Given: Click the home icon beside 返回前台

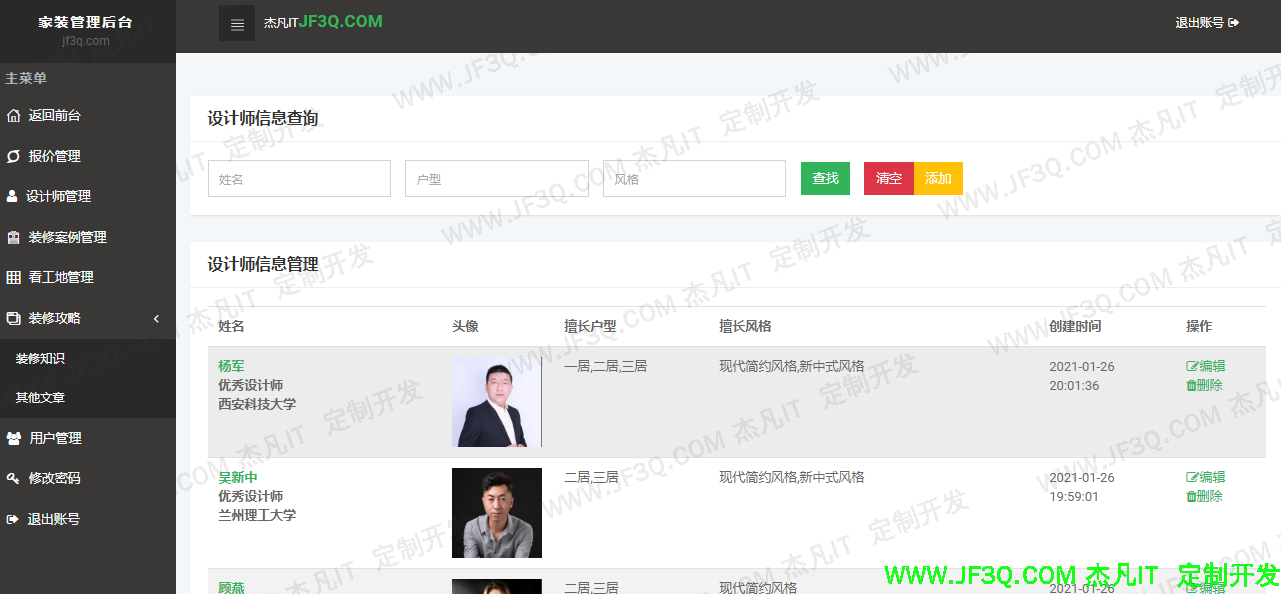Looking at the screenshot, I should tap(13, 116).
